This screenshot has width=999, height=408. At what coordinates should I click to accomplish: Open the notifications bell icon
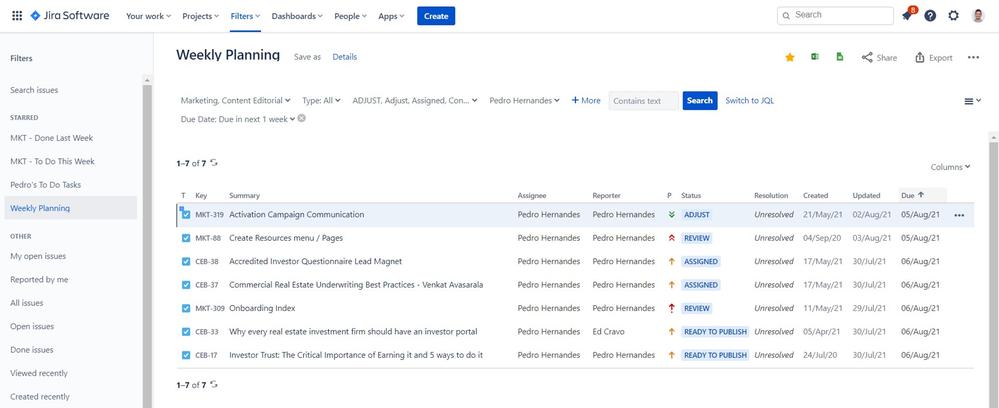point(907,16)
